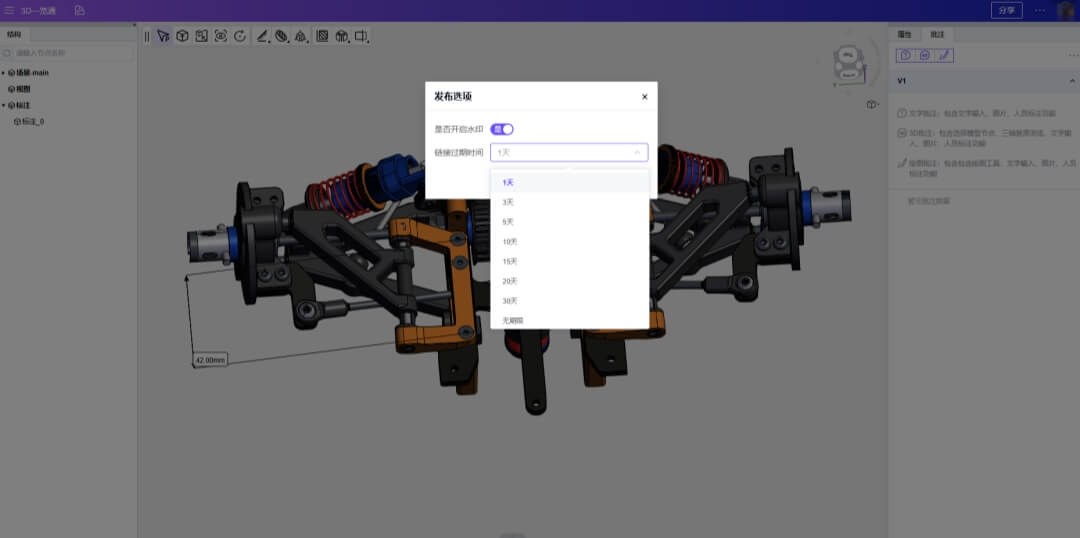Close the 发布选项 dialog
Viewport: 1080px width, 538px height.
(645, 97)
